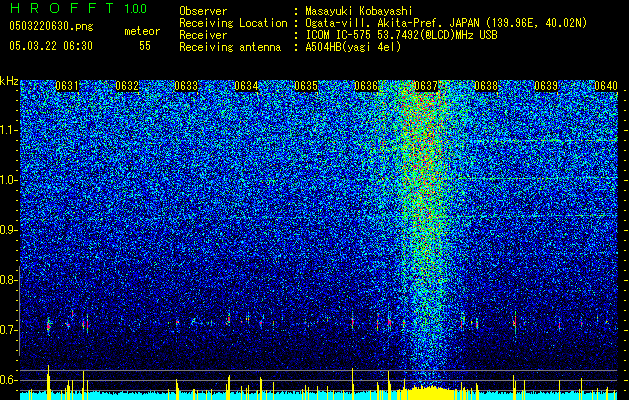Click the date 05.03.22 06:30
The image size is (629, 400).
[51, 46]
